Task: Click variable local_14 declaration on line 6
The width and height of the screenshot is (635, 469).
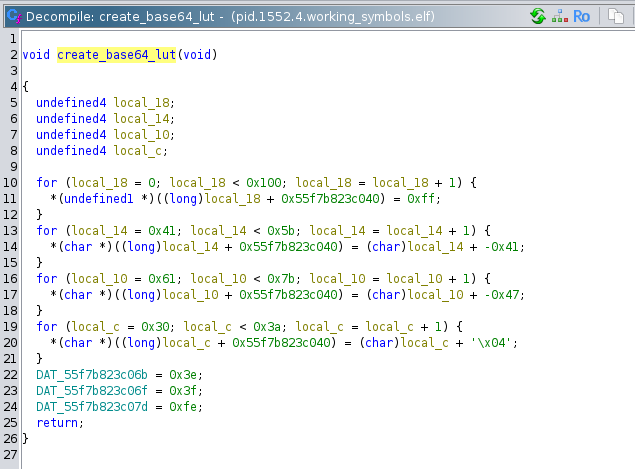Action: click(142, 119)
